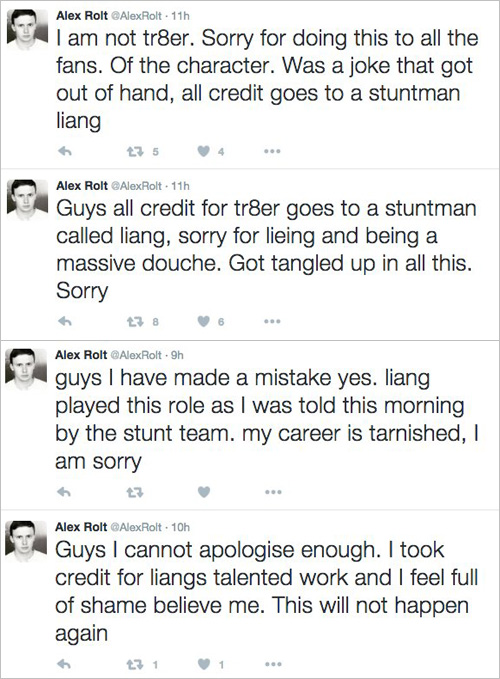Screen dimensions: 500x679
Task: Like the "I am not tr8er" tweet
Action: pos(203,152)
